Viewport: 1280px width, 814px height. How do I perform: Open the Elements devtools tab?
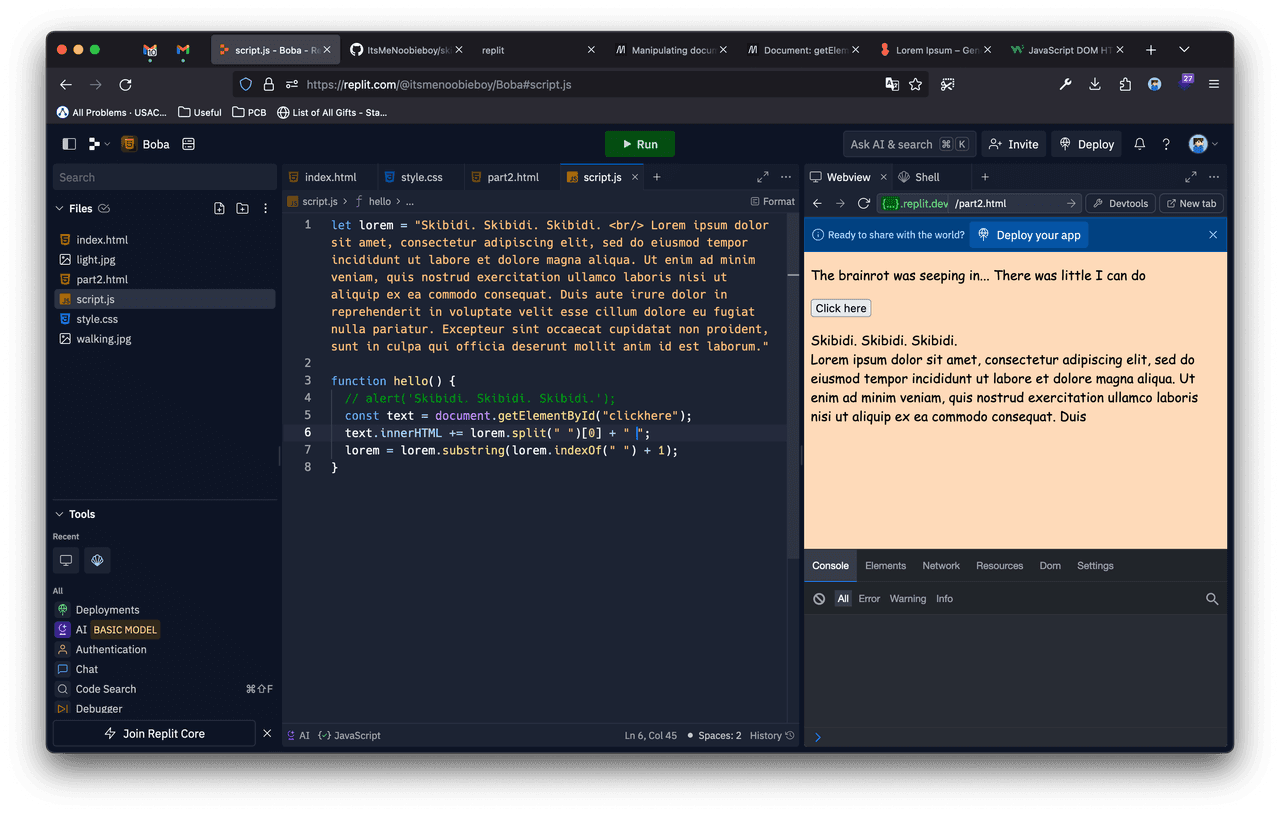[x=885, y=566]
